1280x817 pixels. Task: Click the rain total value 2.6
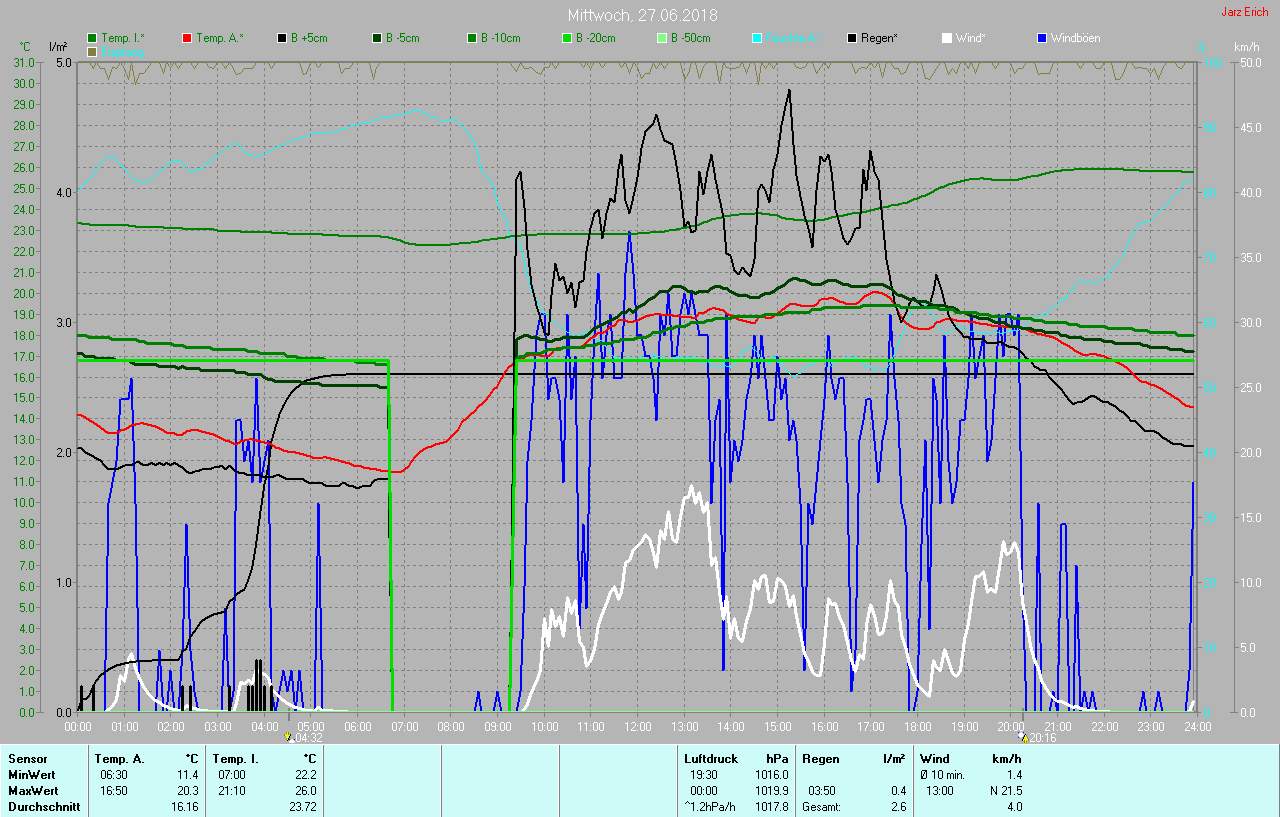point(898,807)
